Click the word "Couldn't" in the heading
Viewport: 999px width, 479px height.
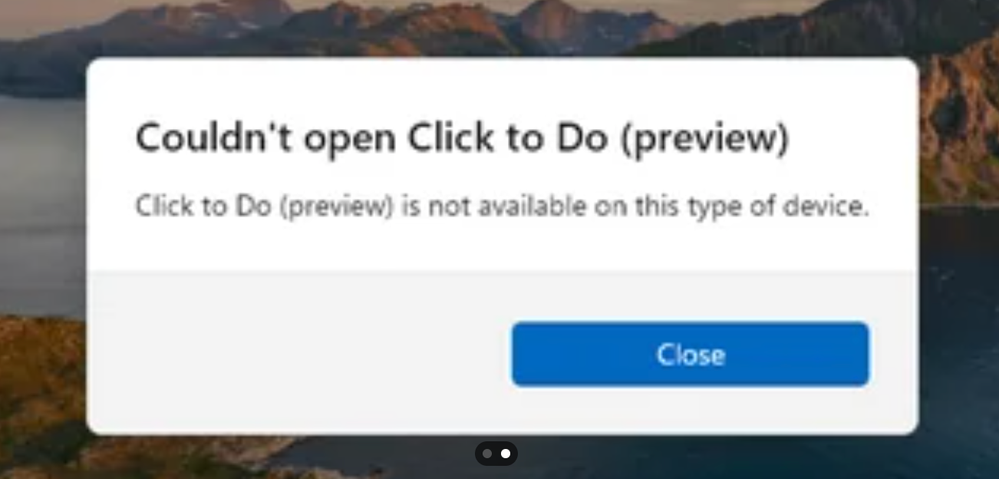pos(213,138)
